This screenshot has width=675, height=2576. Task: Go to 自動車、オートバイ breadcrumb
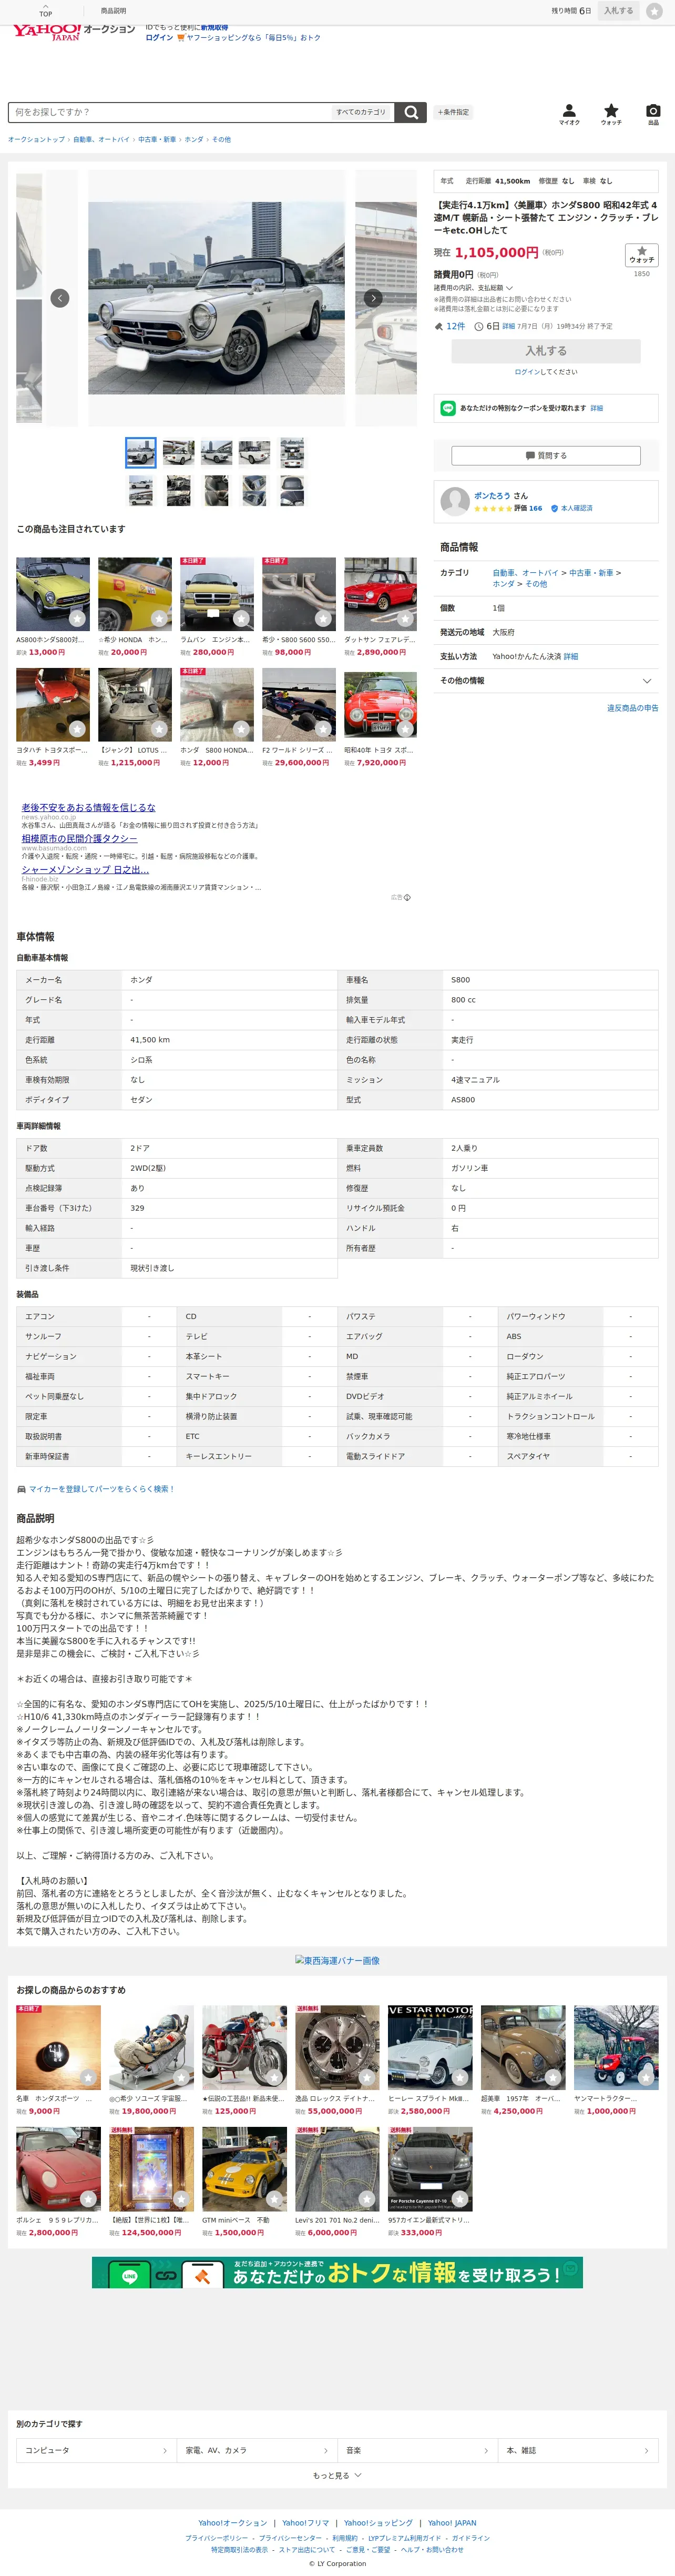click(x=101, y=140)
